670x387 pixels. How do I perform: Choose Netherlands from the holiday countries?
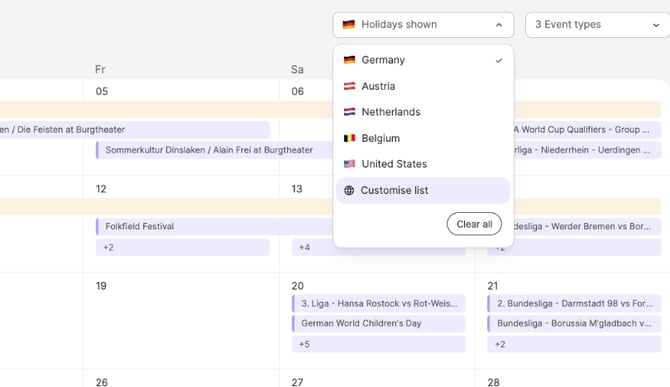pyautogui.click(x=423, y=112)
